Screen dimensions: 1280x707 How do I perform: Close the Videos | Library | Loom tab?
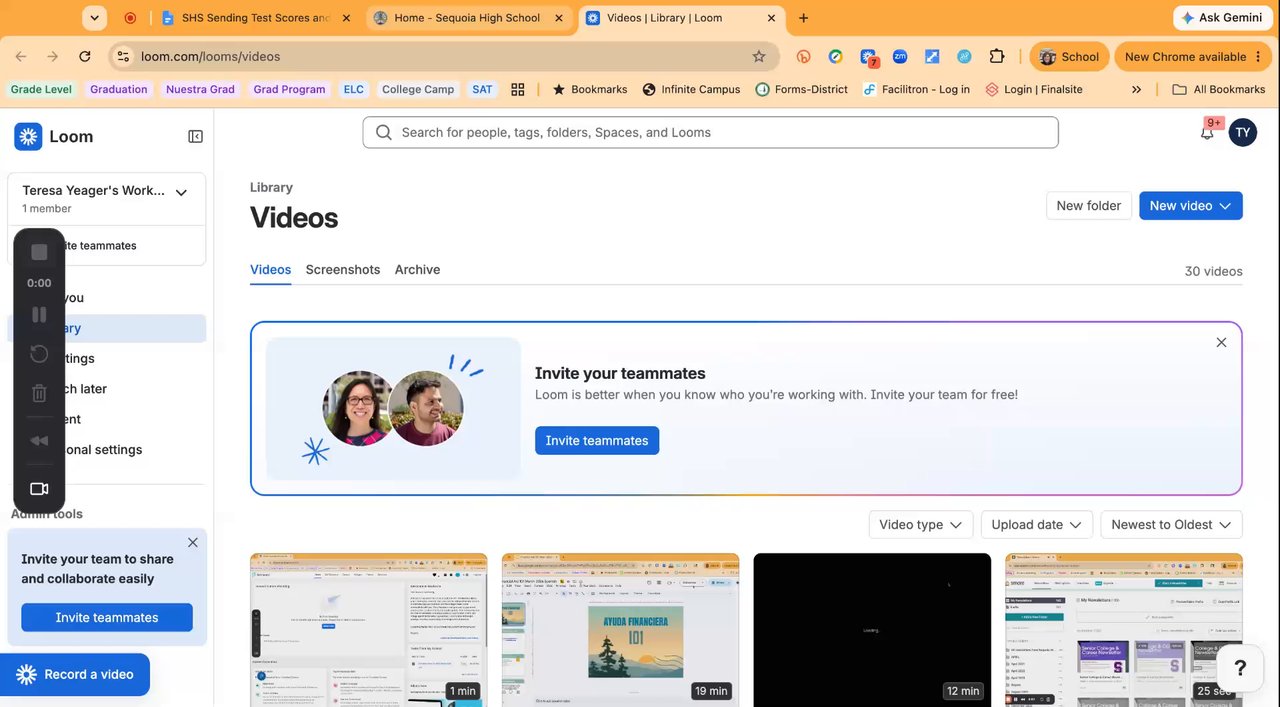[771, 18]
